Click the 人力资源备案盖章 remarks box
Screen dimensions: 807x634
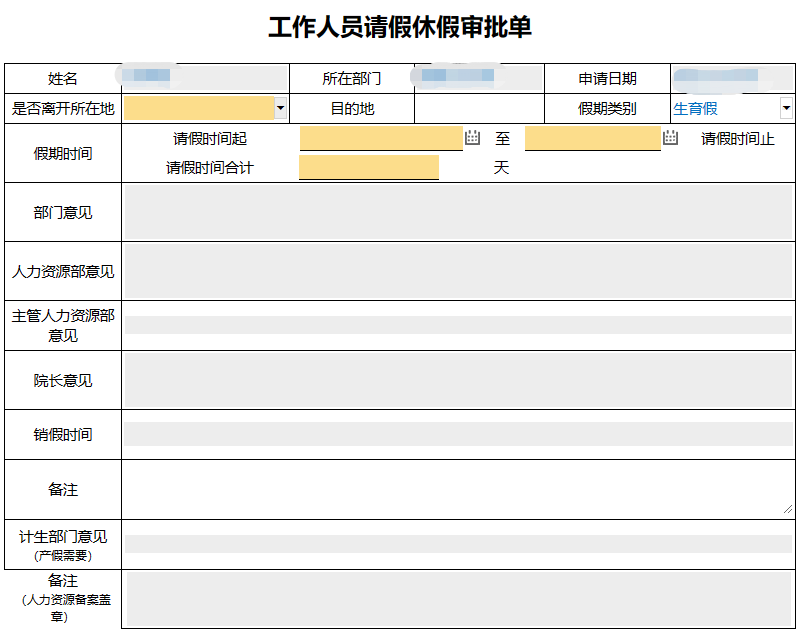459,599
